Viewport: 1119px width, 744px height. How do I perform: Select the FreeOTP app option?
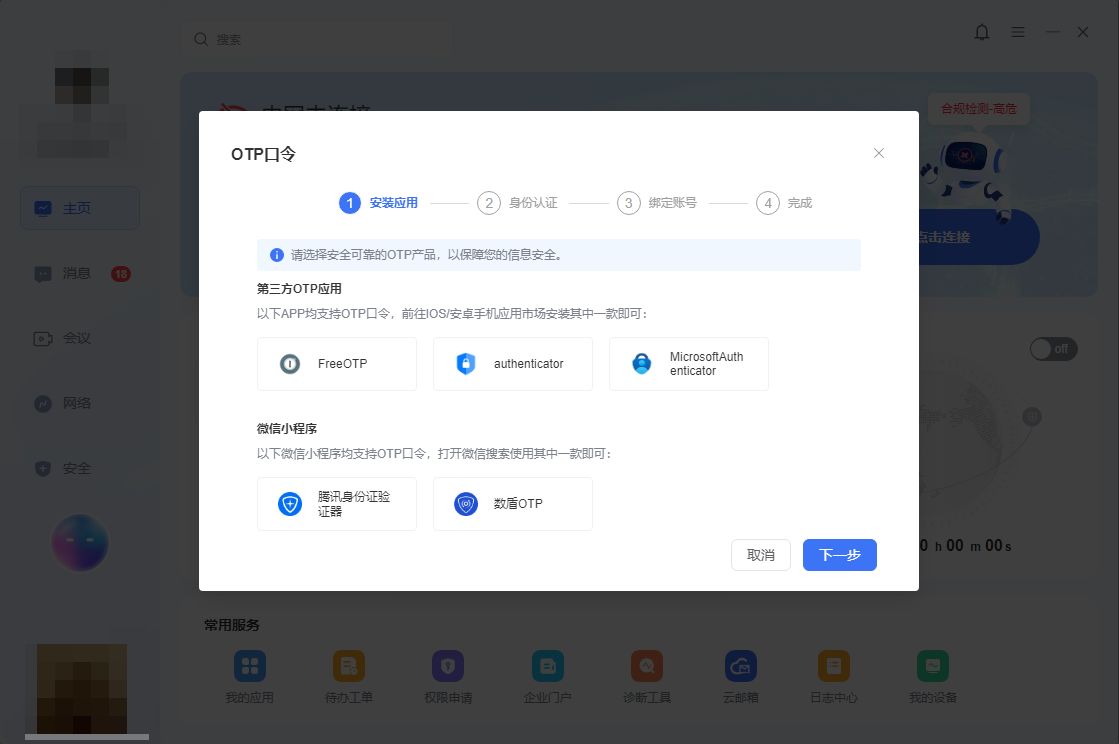[337, 364]
